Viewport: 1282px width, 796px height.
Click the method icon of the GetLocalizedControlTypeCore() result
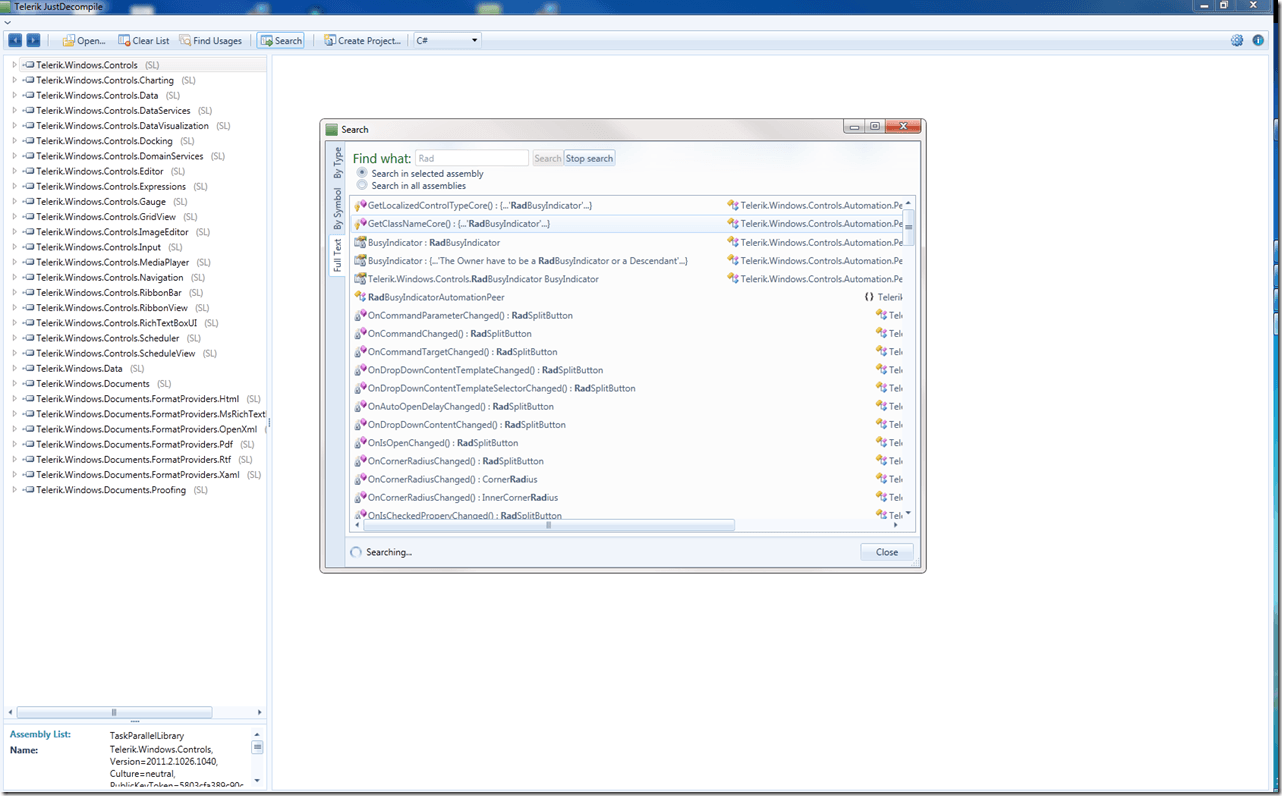pos(361,205)
